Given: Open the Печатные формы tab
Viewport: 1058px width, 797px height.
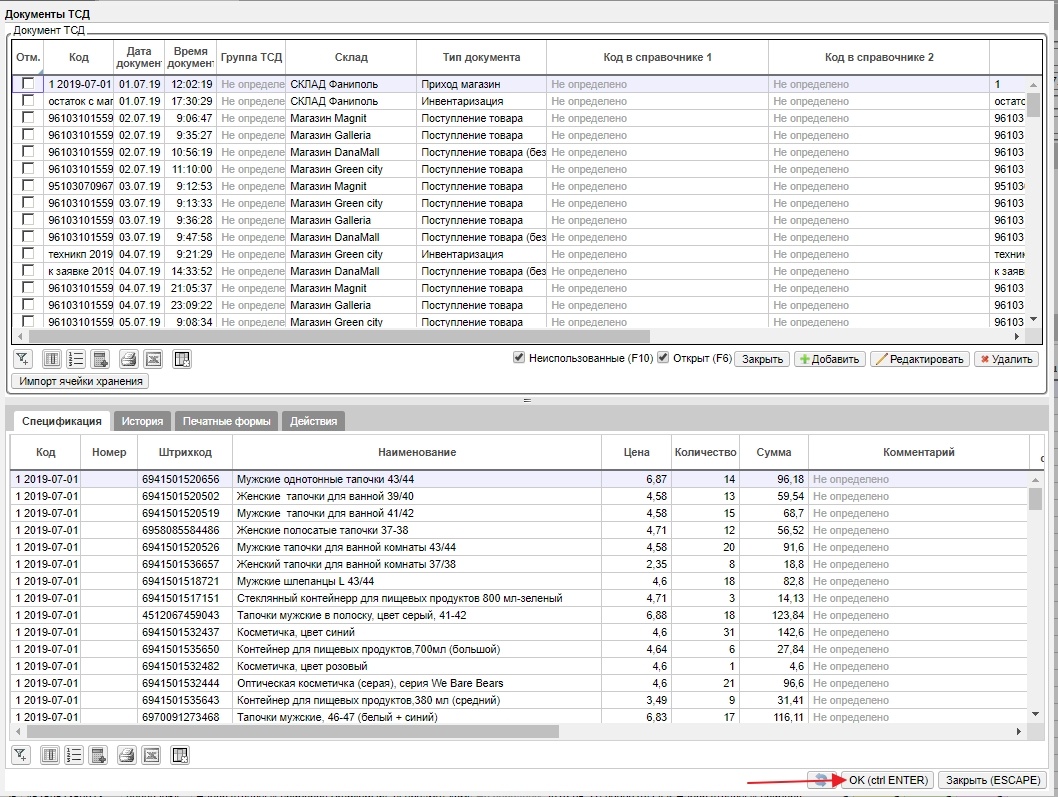Looking at the screenshot, I should tap(227, 422).
